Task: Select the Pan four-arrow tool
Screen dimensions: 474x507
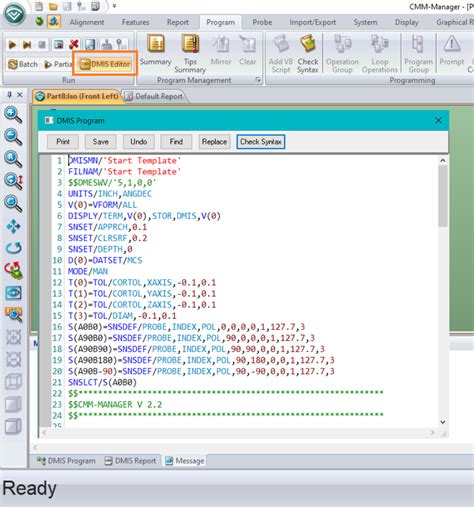Action: [13, 226]
